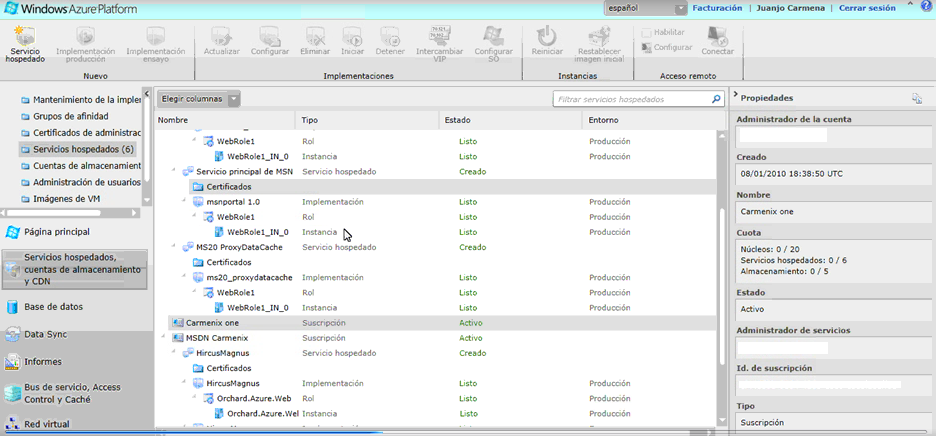
Task: Click the copy icon in Propiedades header
Action: [917, 99]
